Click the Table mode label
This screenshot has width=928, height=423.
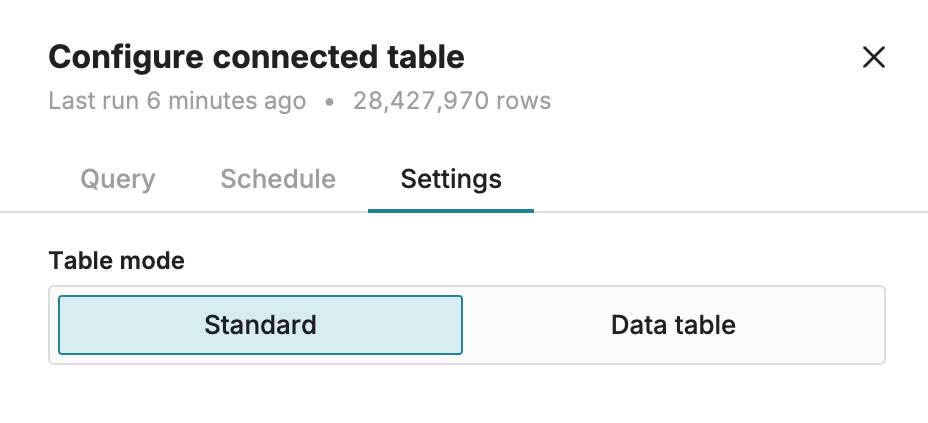coord(117,260)
